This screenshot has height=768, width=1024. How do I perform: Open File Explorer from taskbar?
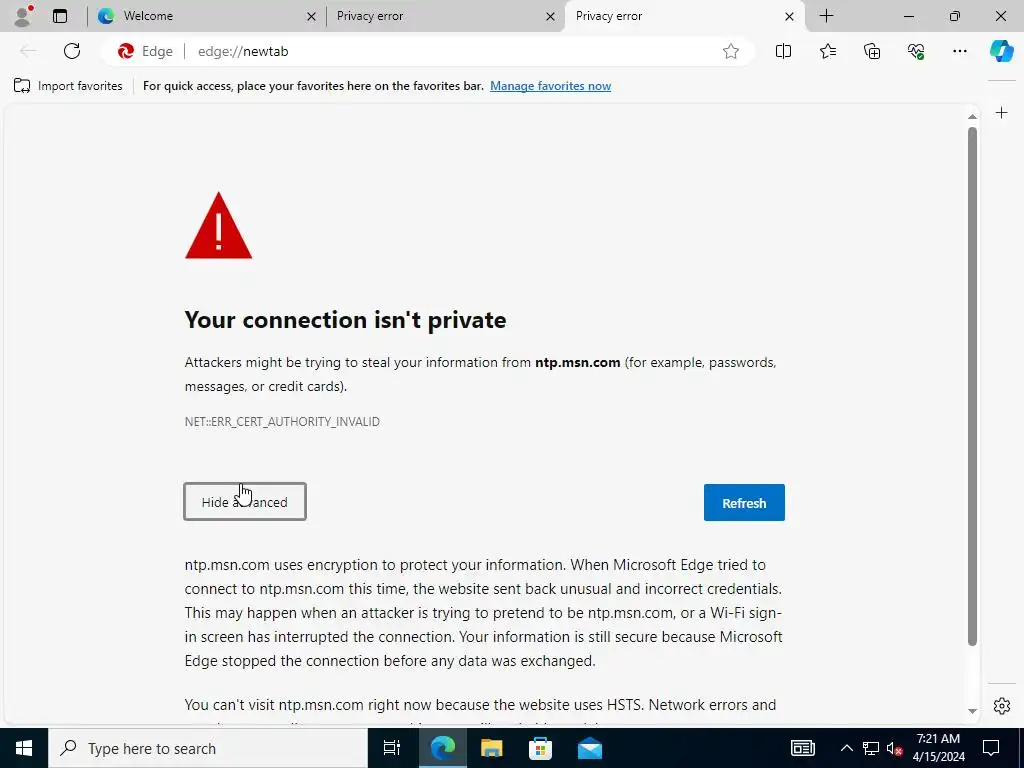[491, 748]
